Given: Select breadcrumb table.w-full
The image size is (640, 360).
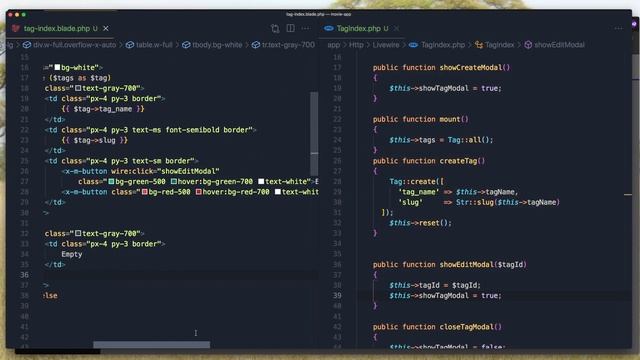Looking at the screenshot, I should tap(154, 45).
